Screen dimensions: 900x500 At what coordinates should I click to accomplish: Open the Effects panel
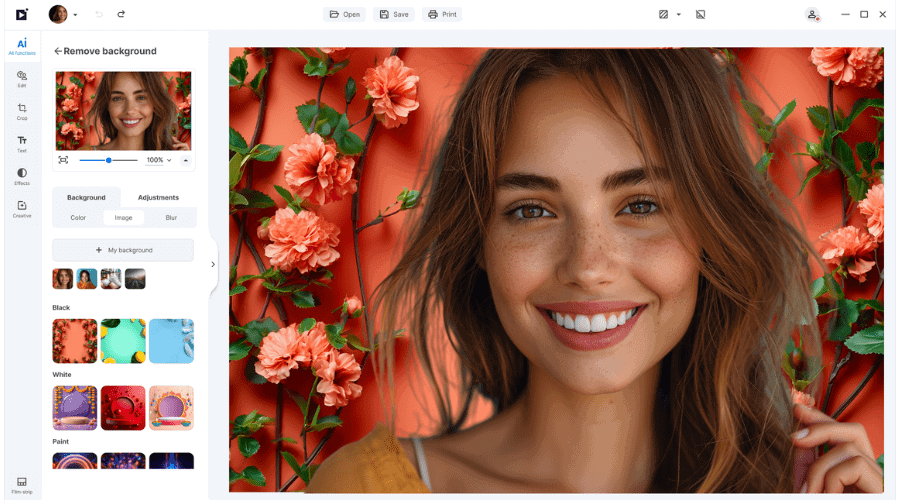point(22,176)
